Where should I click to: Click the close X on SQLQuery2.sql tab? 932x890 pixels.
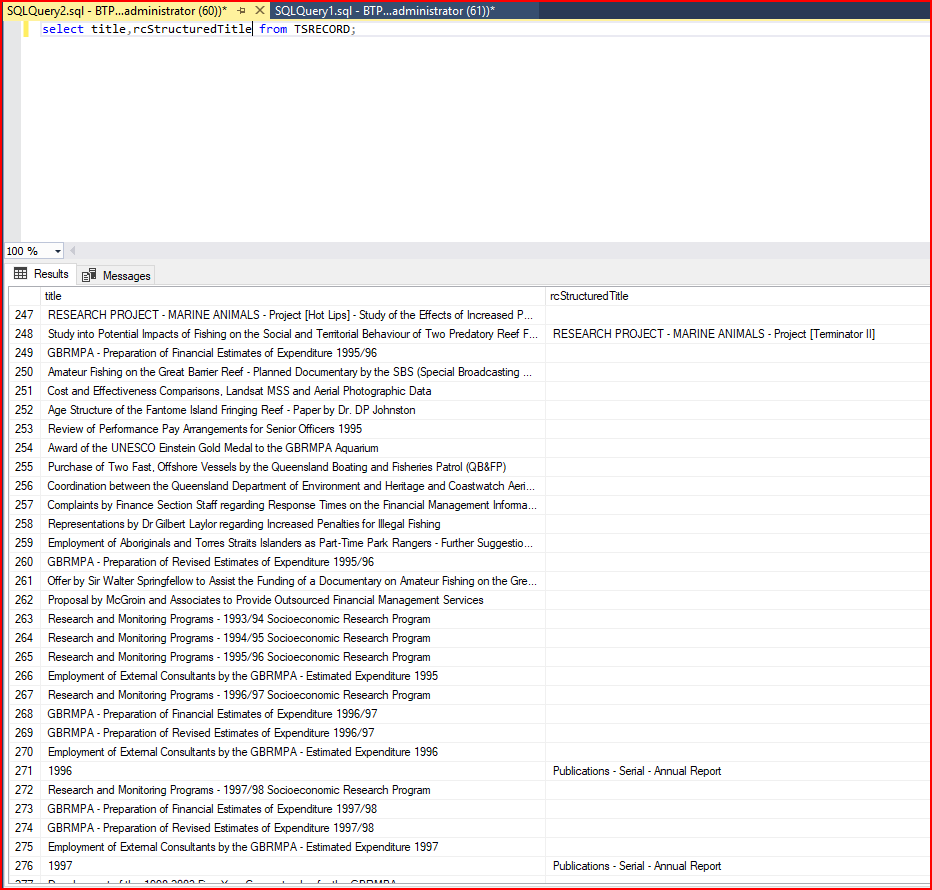260,10
